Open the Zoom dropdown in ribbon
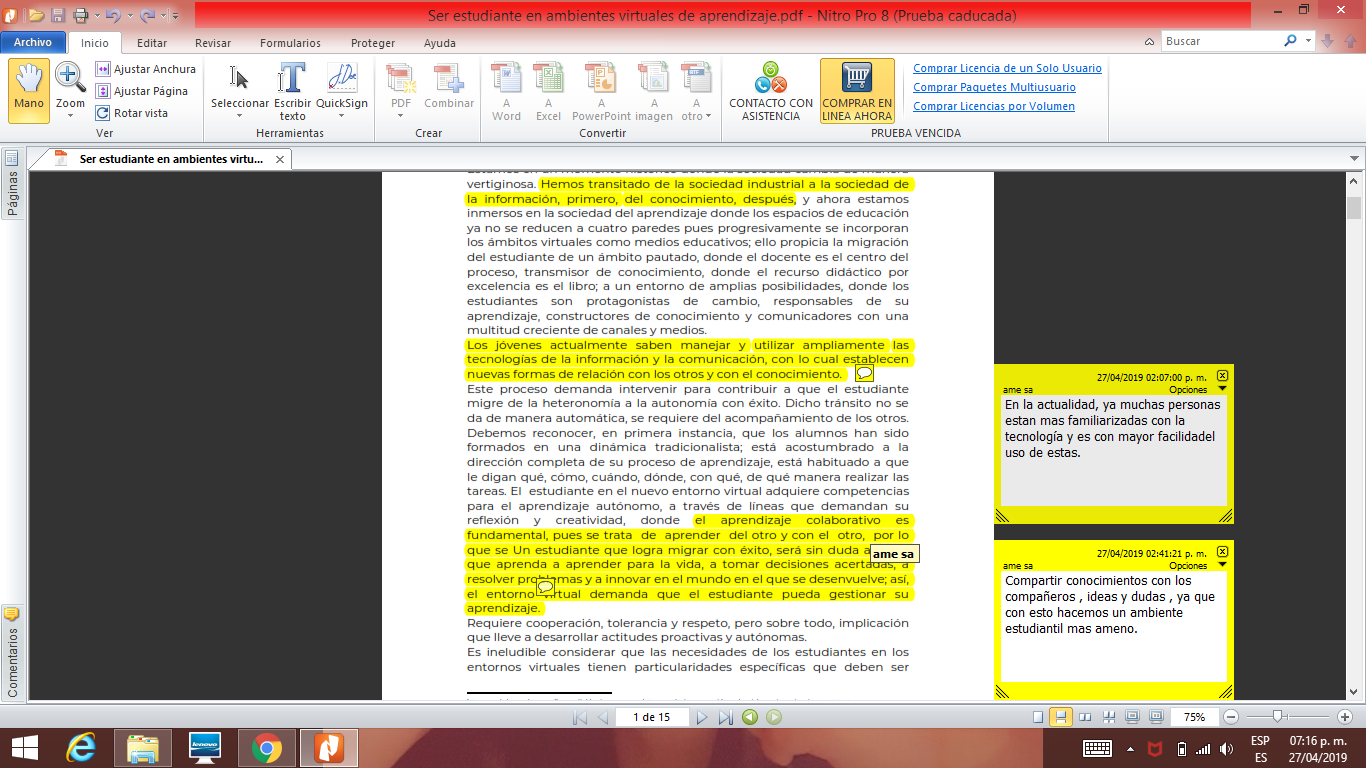The image size is (1366, 768). (70, 115)
